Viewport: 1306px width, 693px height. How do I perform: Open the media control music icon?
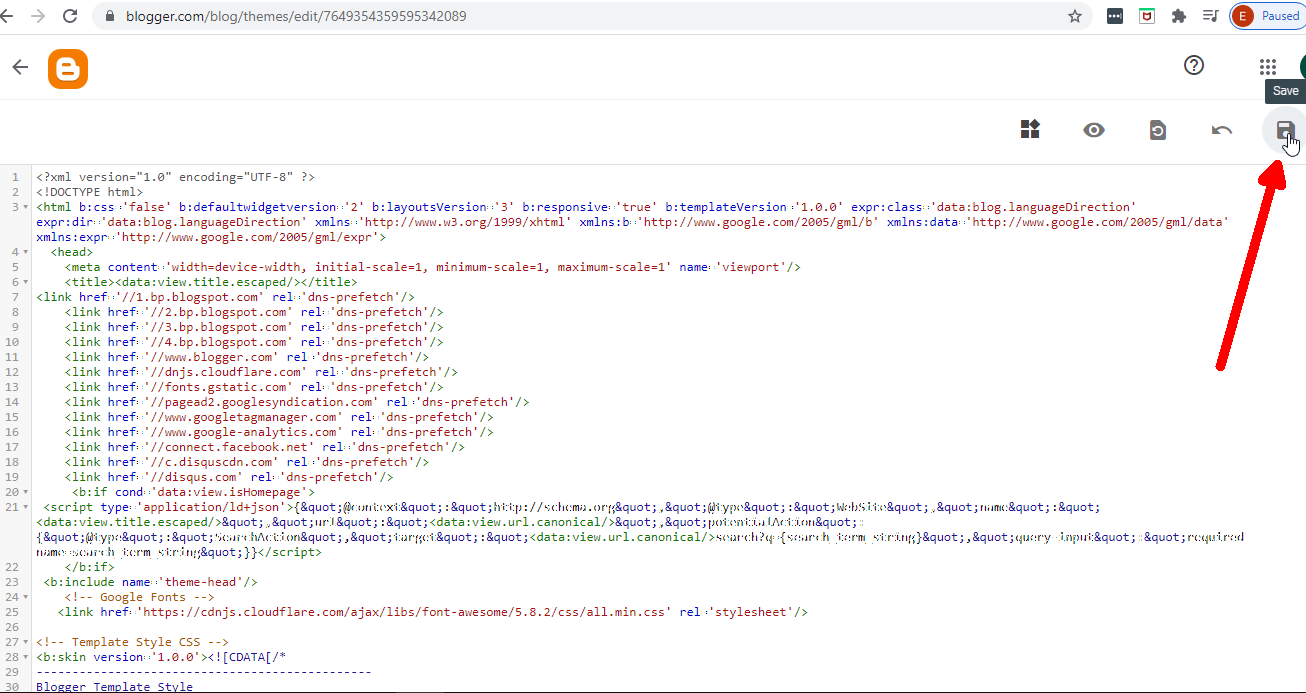(1210, 16)
